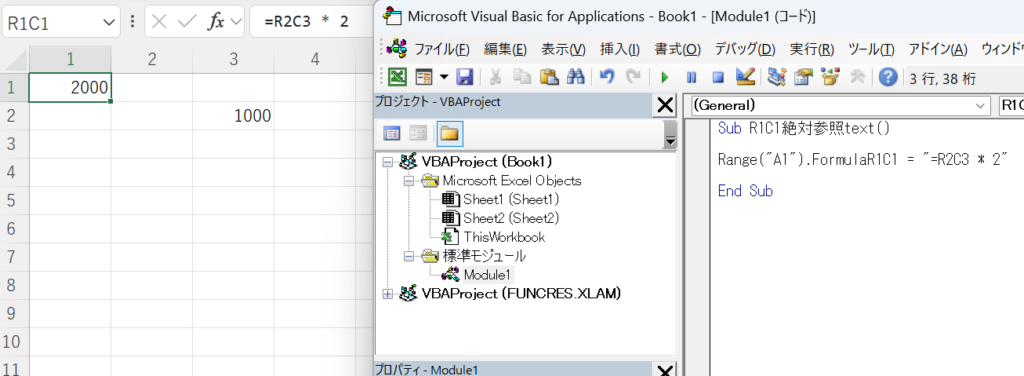Click the Insert UserForm toolbar icon

pos(424,78)
